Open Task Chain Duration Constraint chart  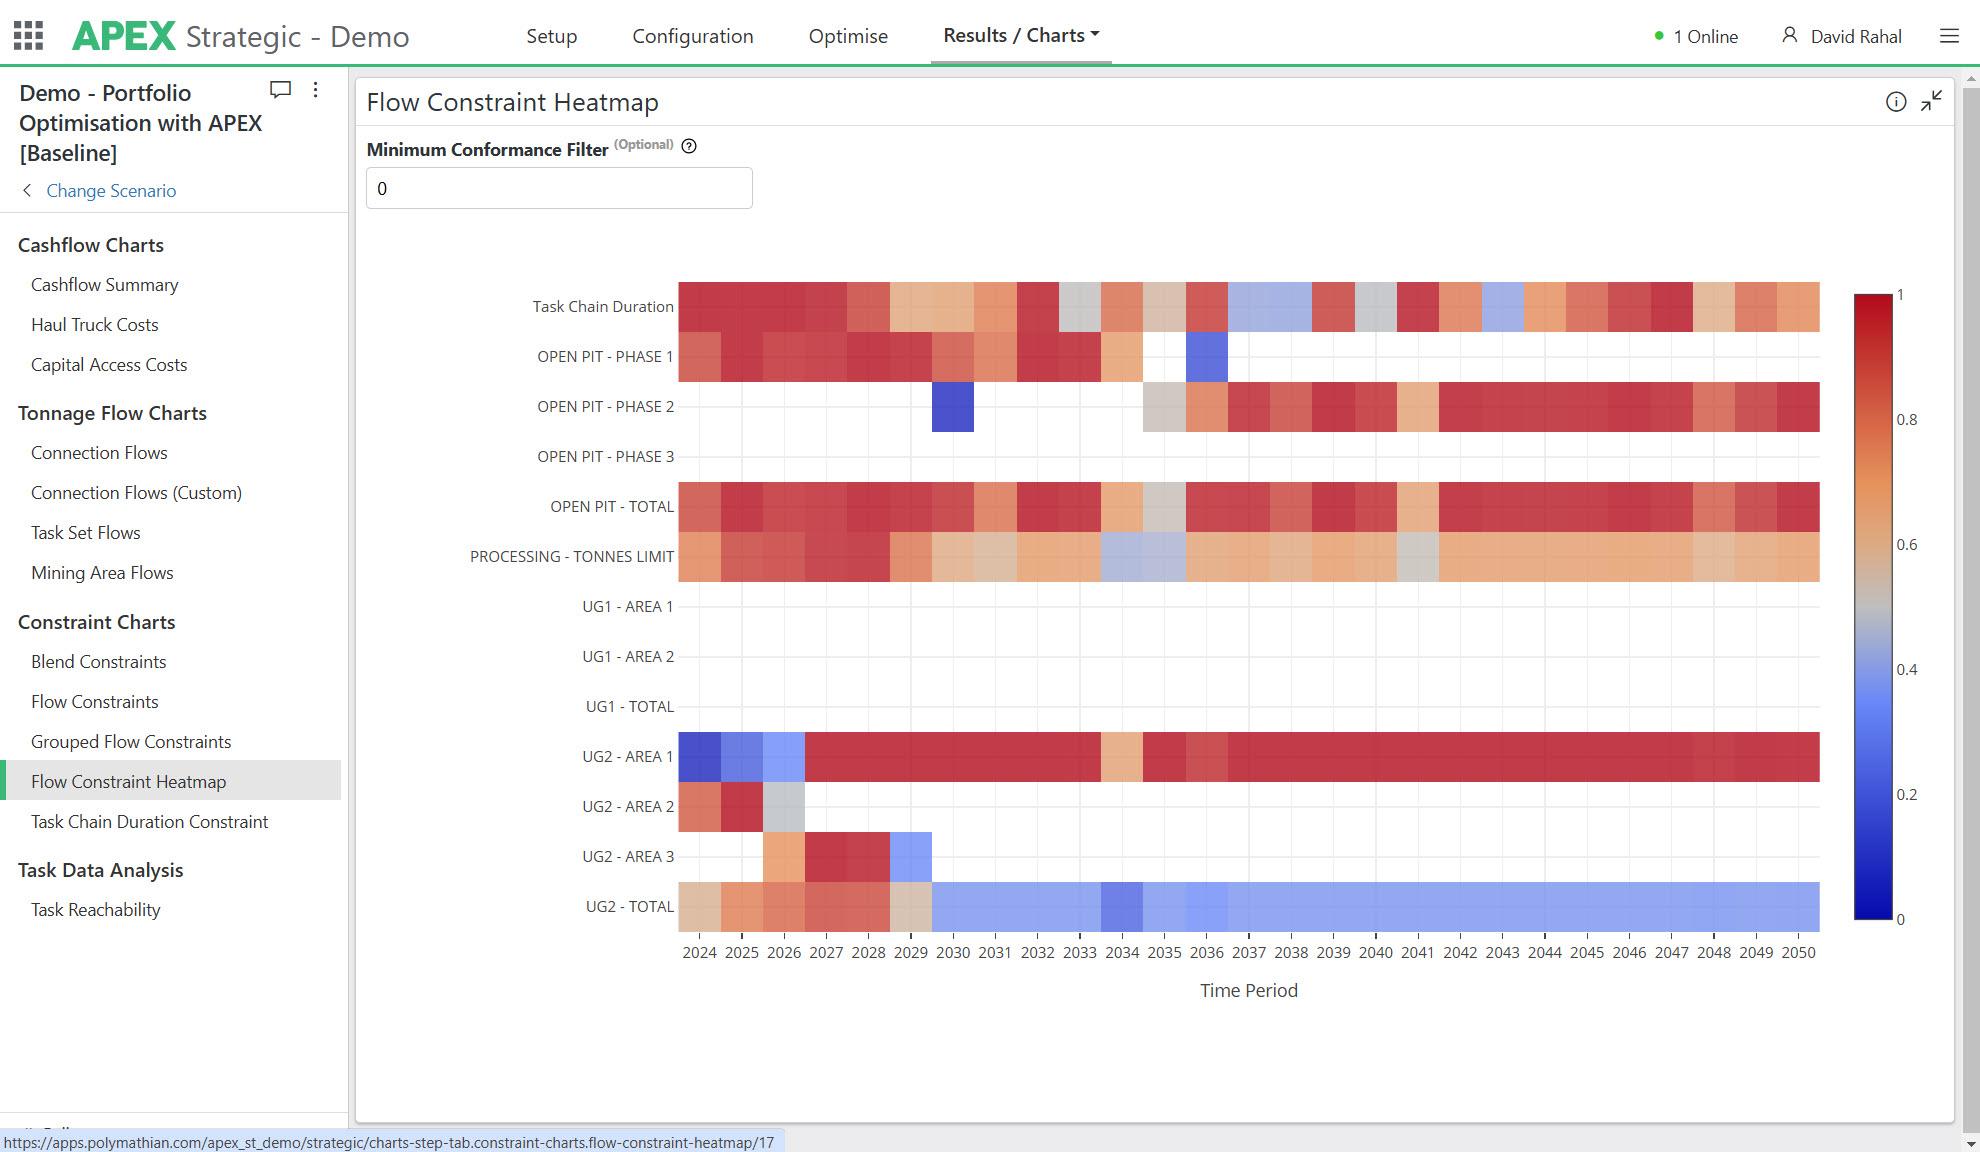tap(150, 822)
